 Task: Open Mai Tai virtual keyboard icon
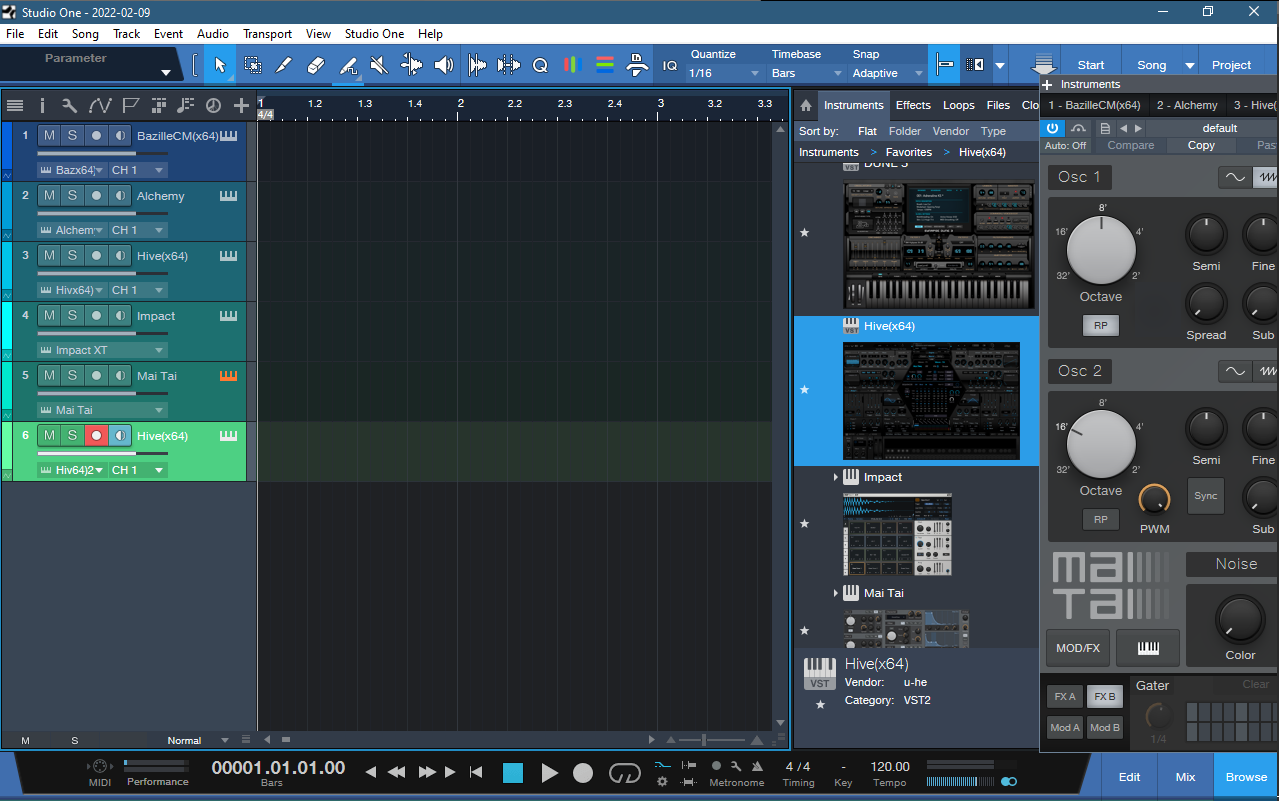[x=1148, y=648]
